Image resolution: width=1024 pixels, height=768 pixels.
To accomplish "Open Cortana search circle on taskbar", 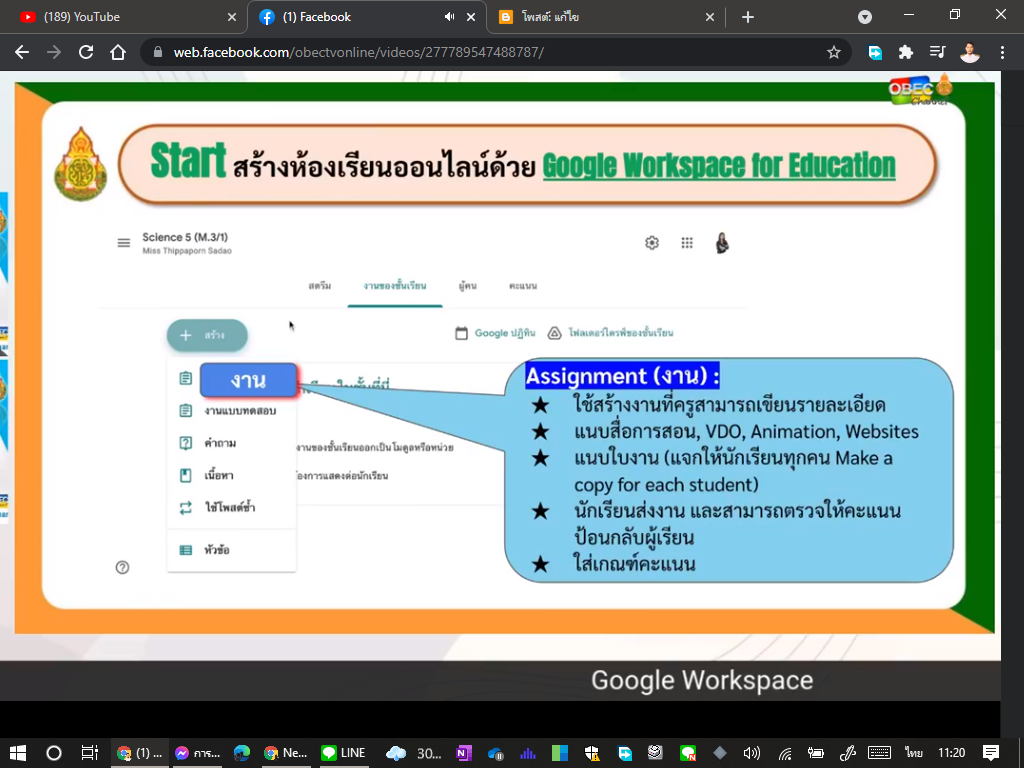I will coord(54,753).
